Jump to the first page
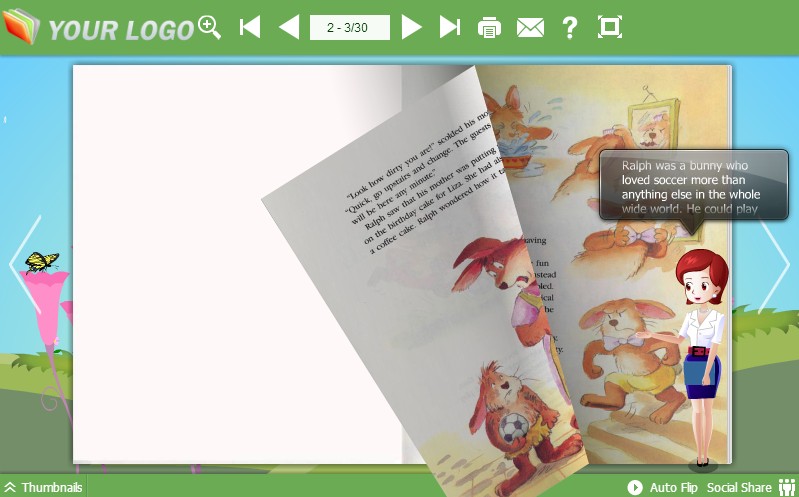Image resolution: width=799 pixels, height=497 pixels. click(250, 27)
